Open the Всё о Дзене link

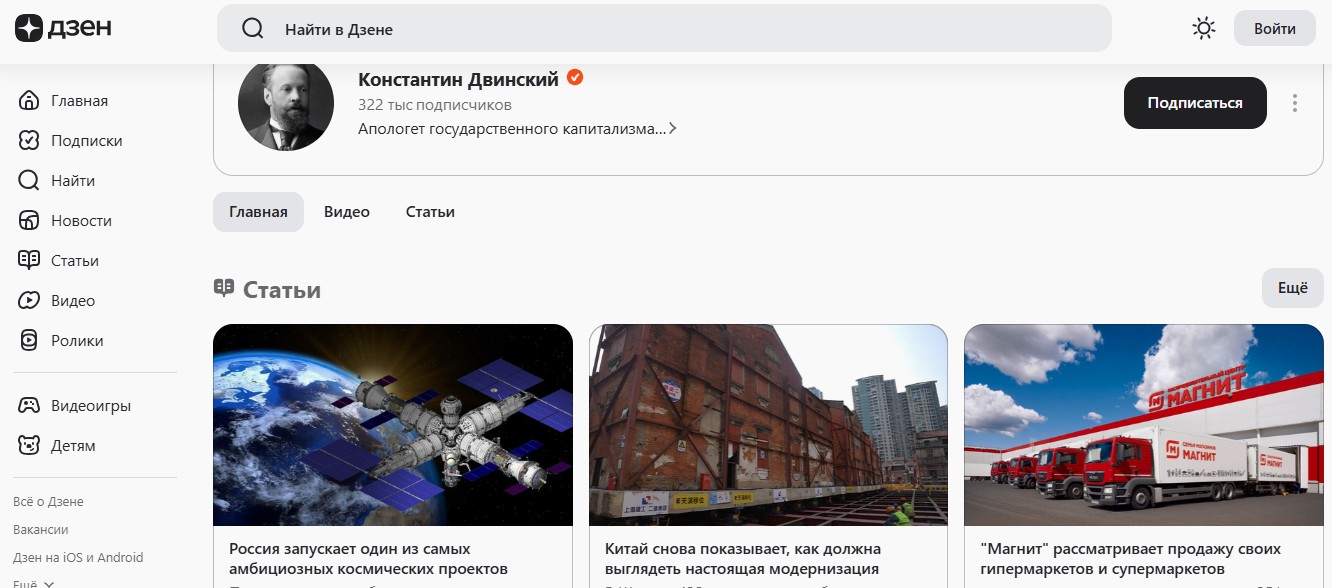(x=48, y=502)
